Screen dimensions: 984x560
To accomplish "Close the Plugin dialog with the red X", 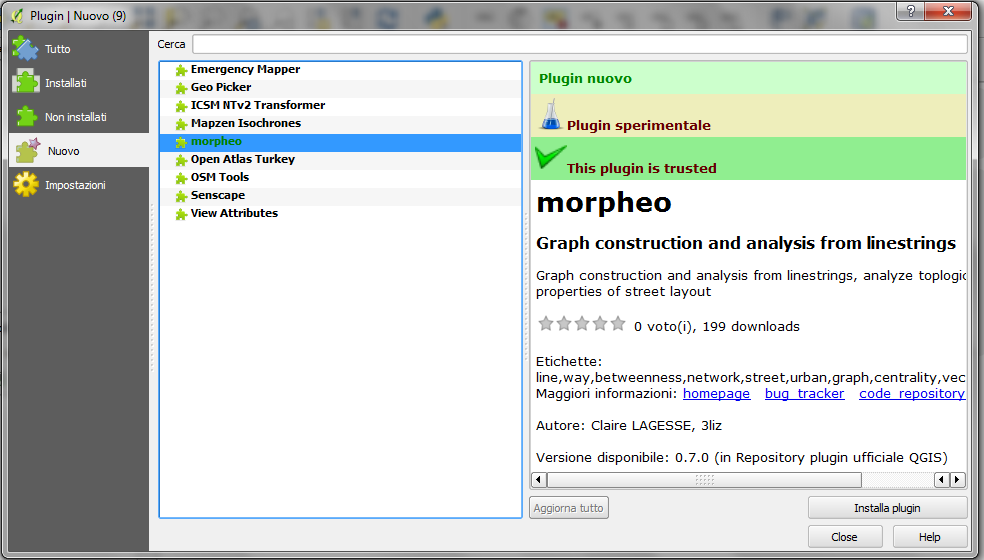I will pos(948,11).
